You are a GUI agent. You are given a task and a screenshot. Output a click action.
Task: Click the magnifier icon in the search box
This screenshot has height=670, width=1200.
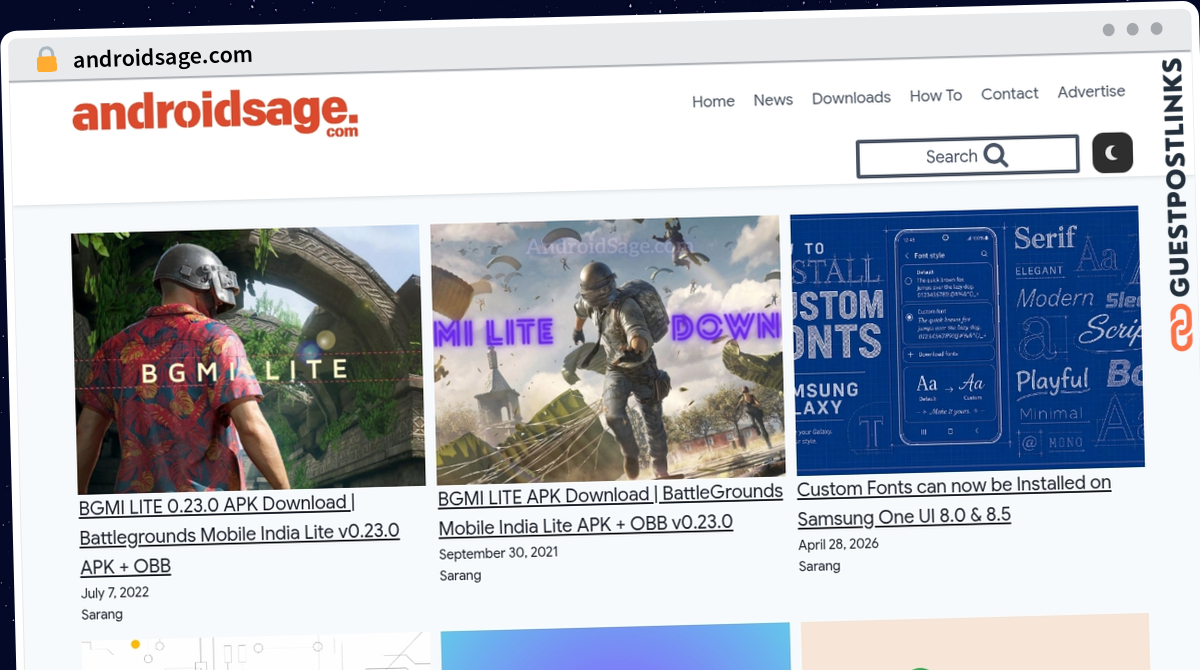click(x=996, y=155)
